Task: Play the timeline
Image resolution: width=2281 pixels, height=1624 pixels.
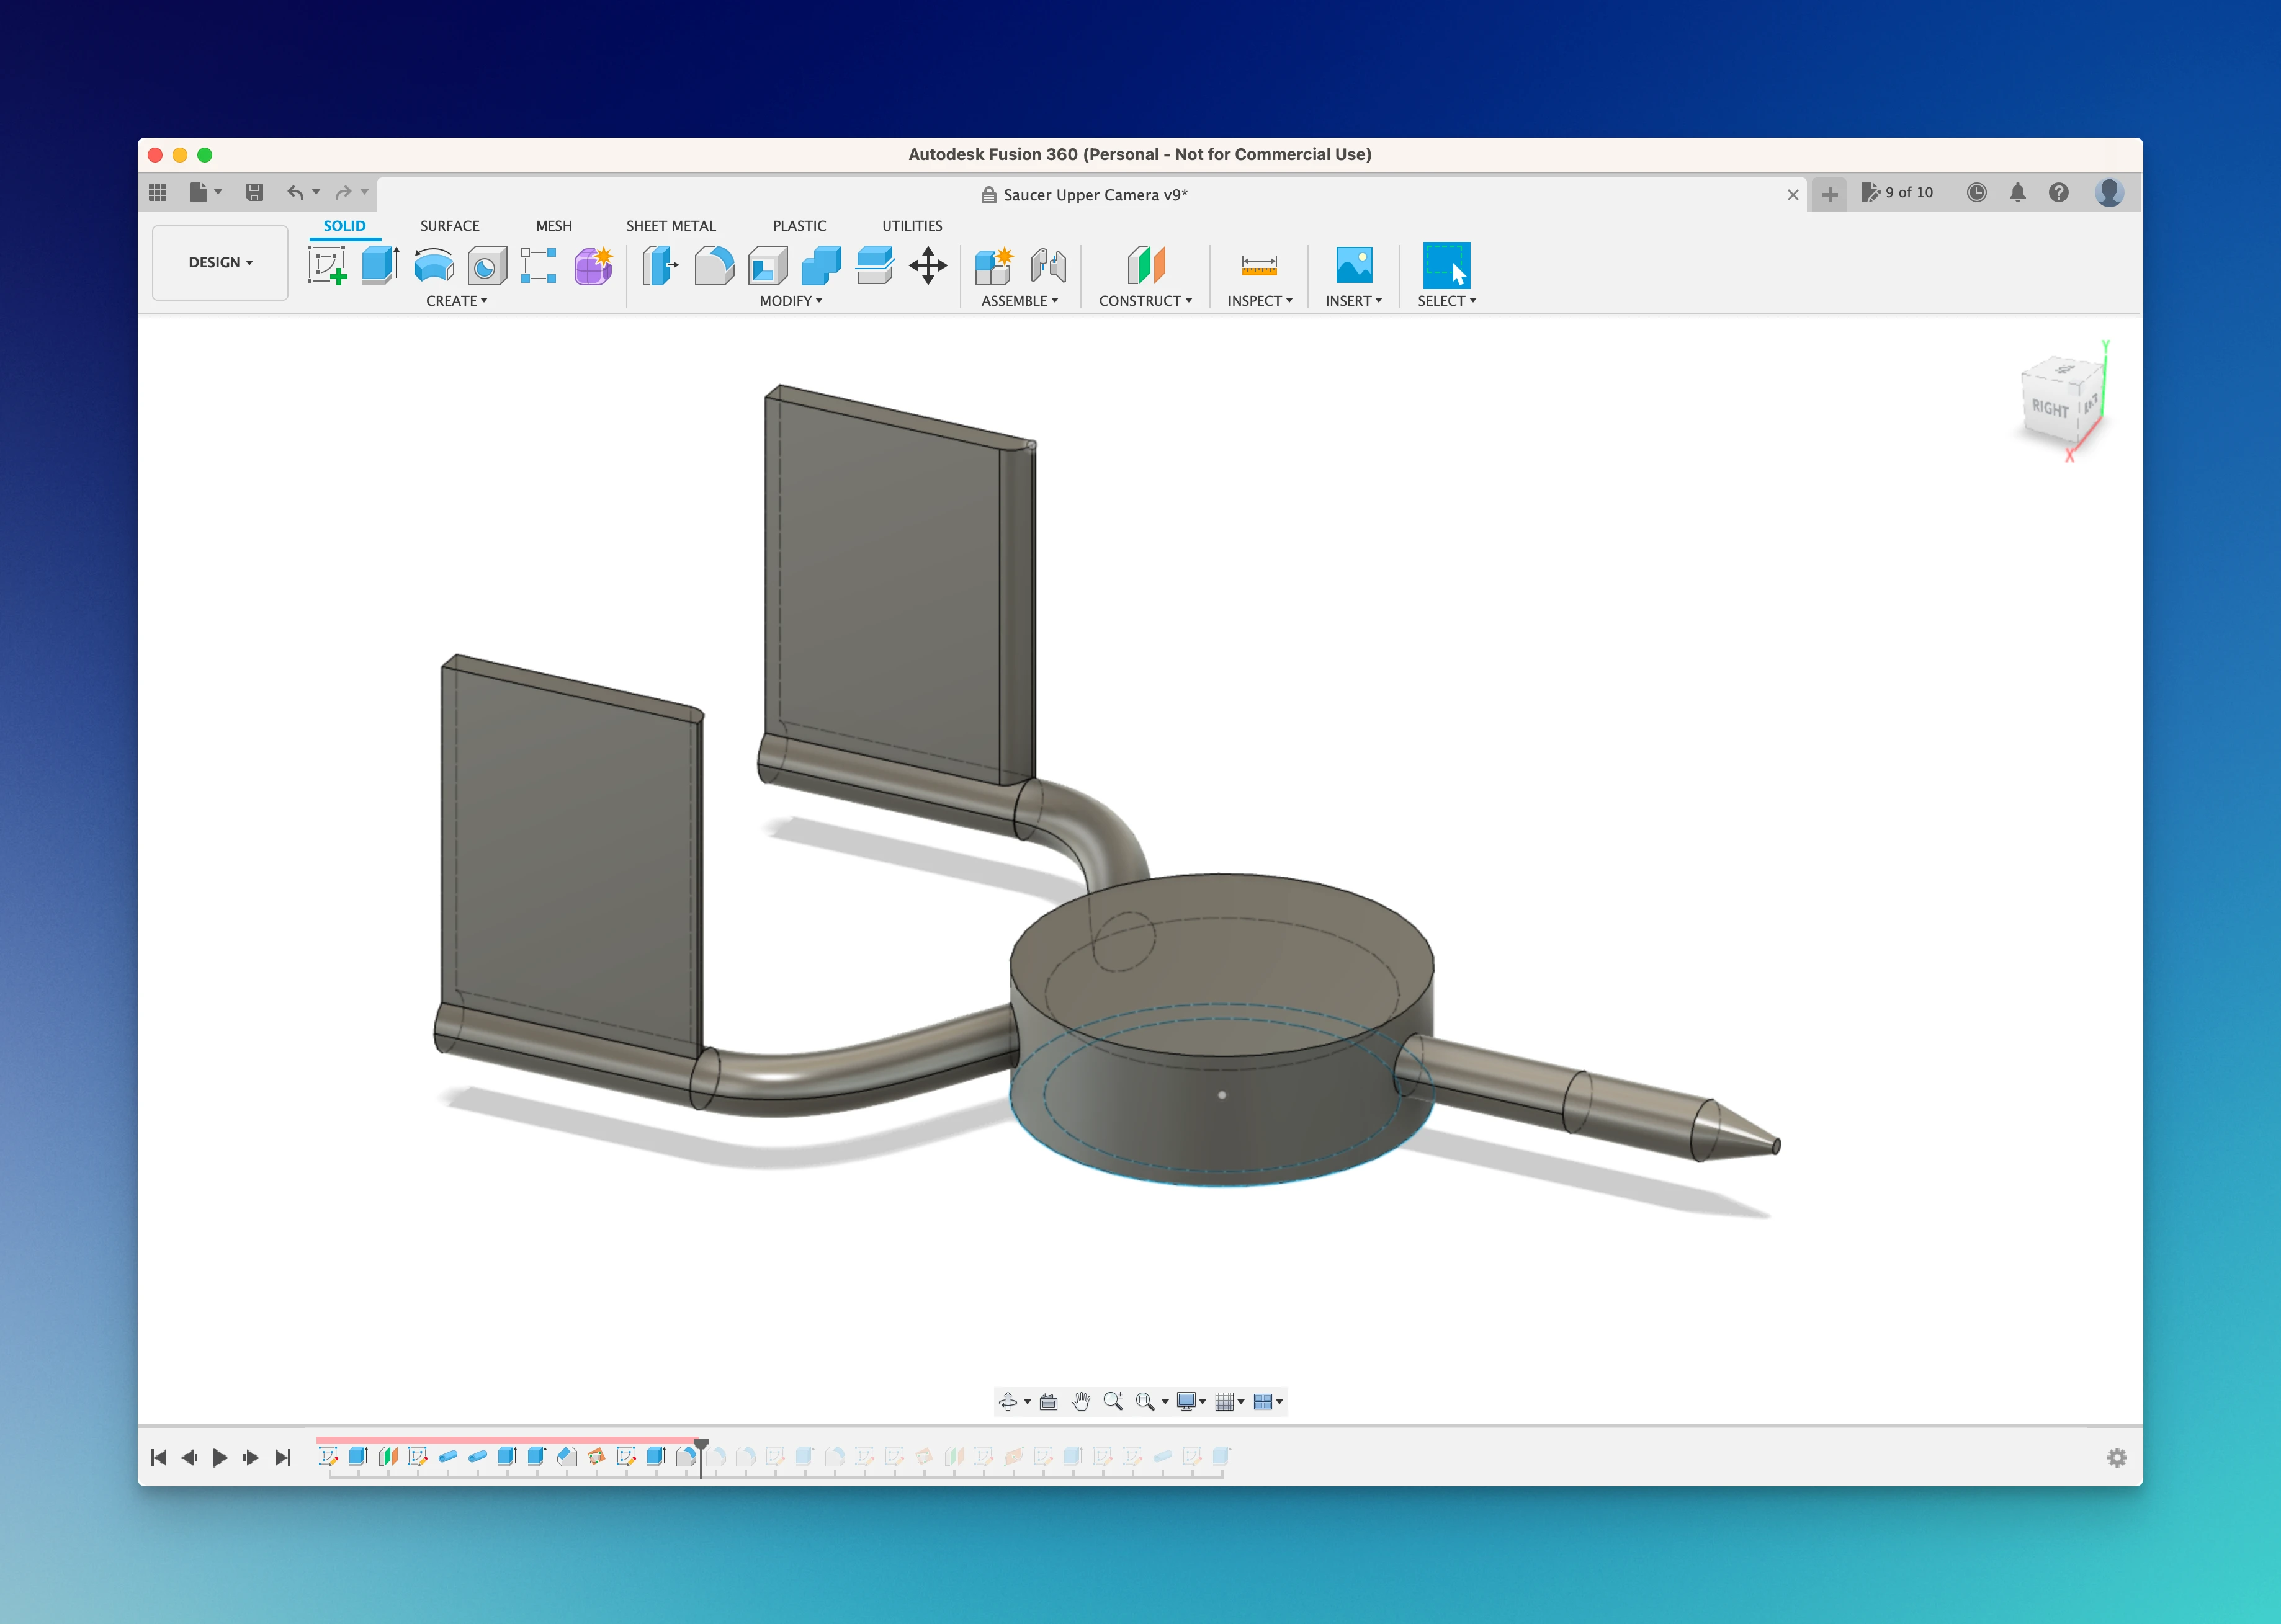Action: click(x=220, y=1457)
